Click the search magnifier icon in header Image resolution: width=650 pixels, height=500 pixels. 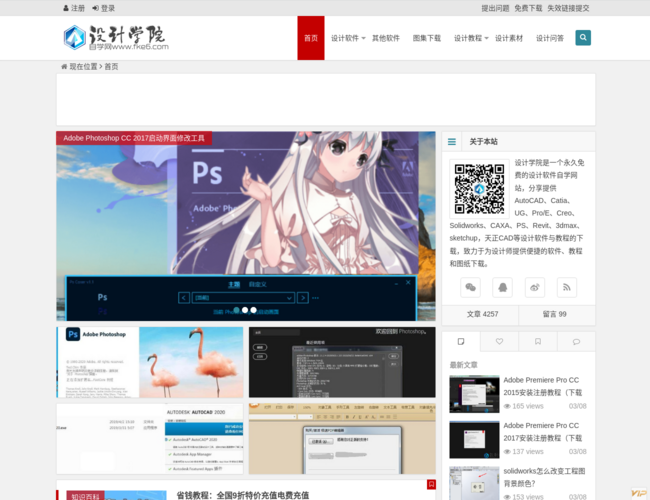click(583, 38)
